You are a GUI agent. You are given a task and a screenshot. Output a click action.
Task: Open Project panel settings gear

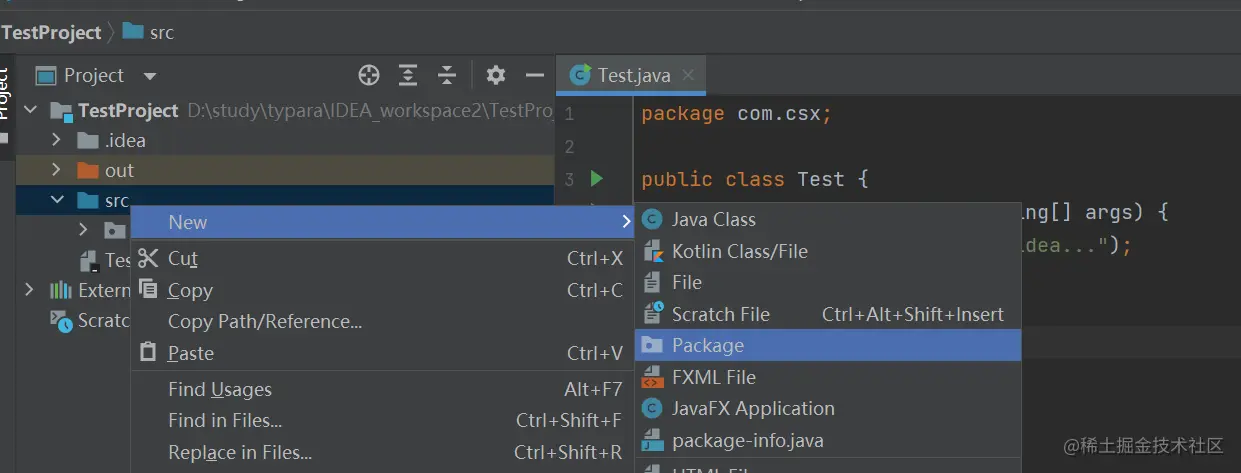tap(495, 75)
